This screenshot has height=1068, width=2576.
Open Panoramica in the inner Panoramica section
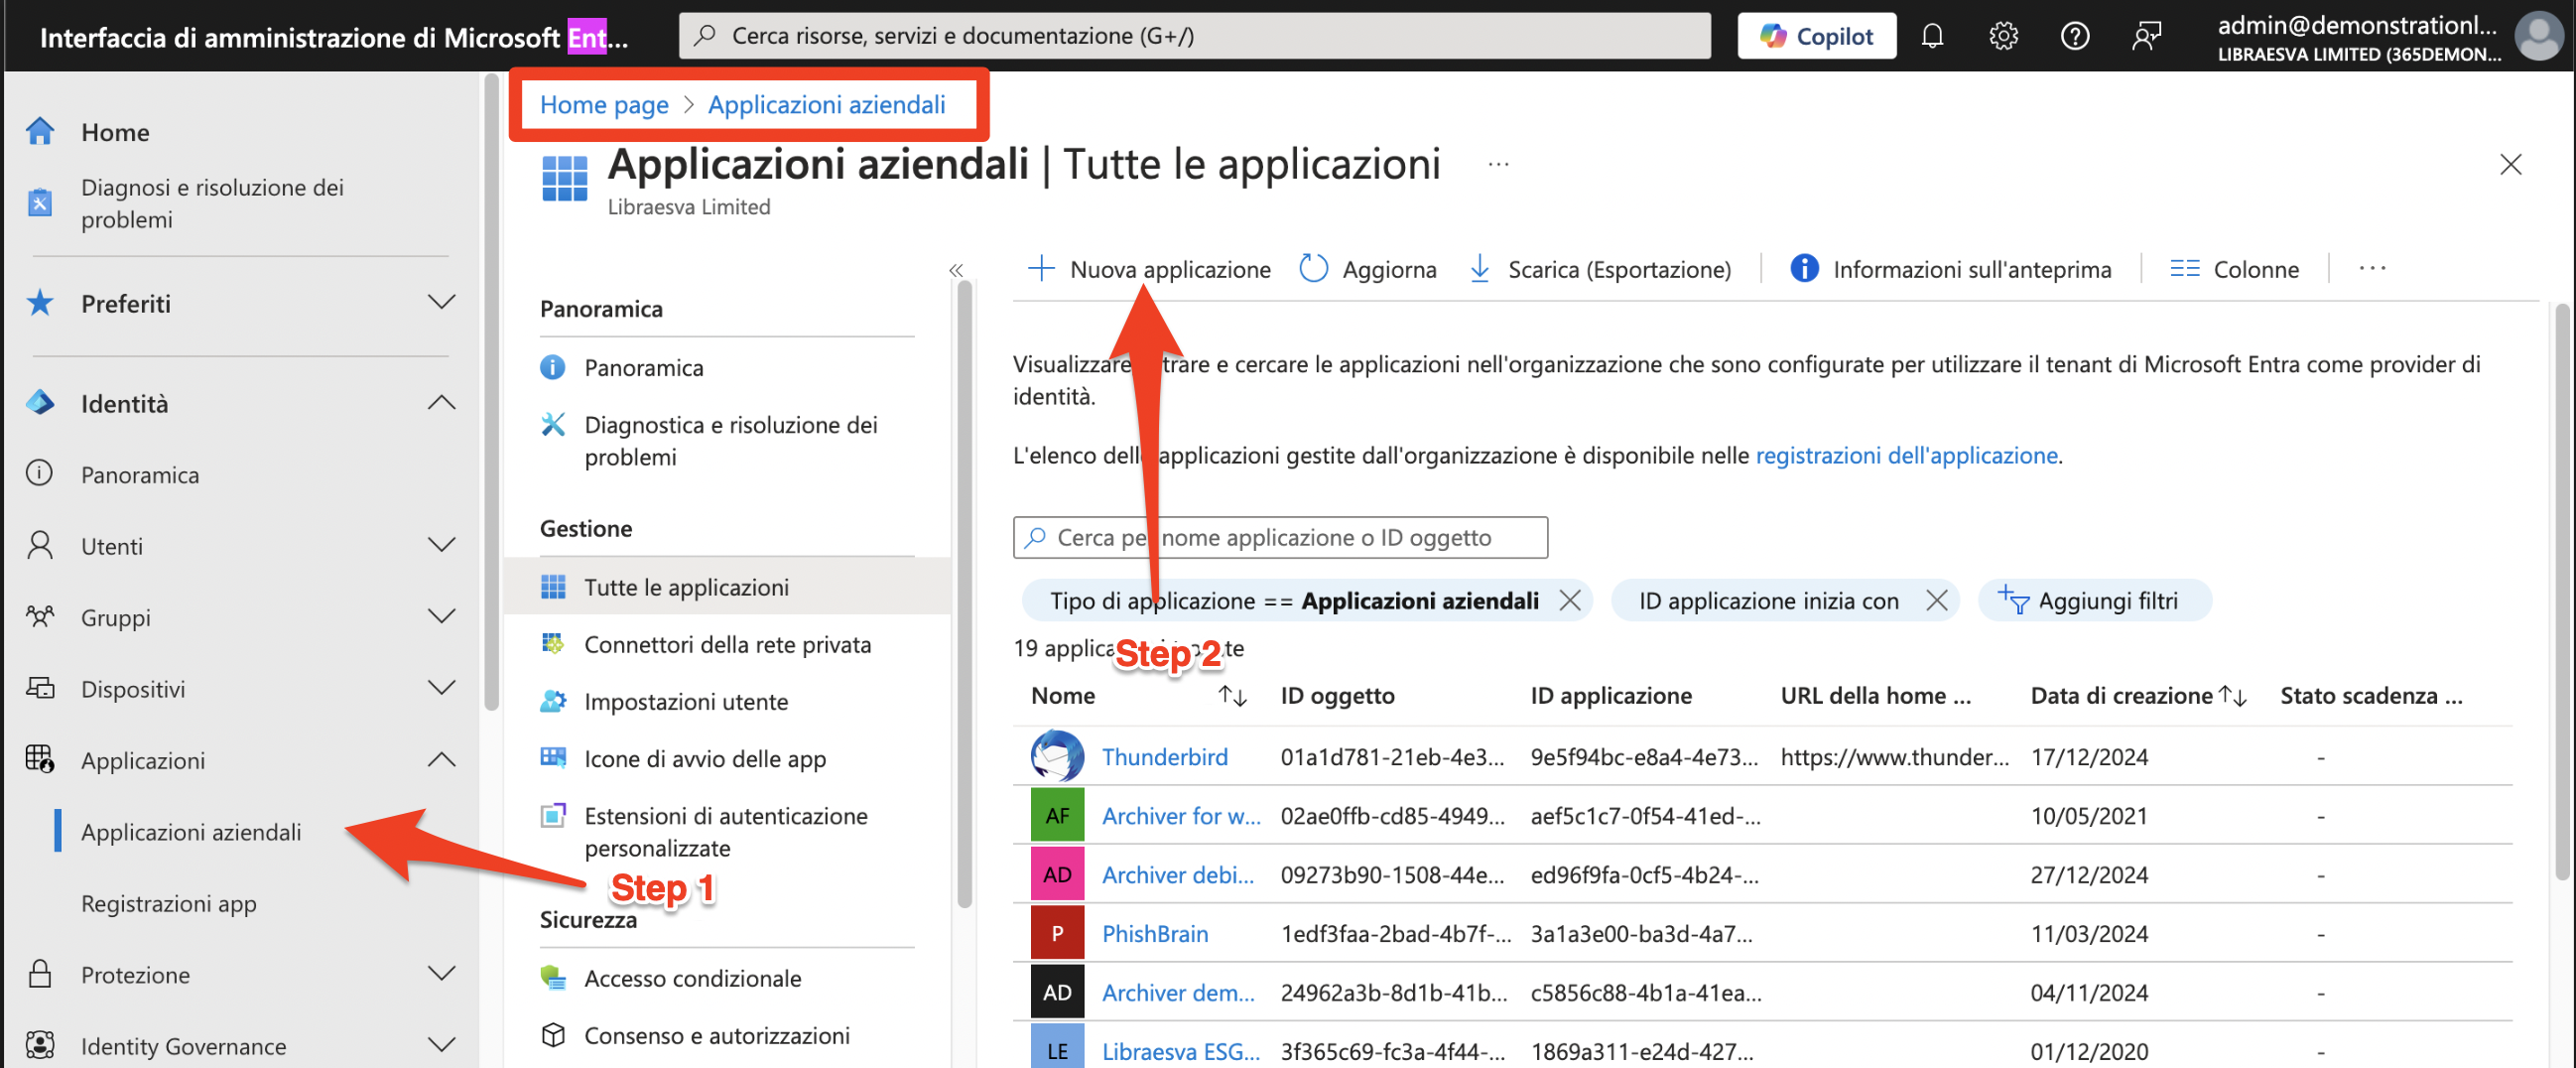point(644,368)
